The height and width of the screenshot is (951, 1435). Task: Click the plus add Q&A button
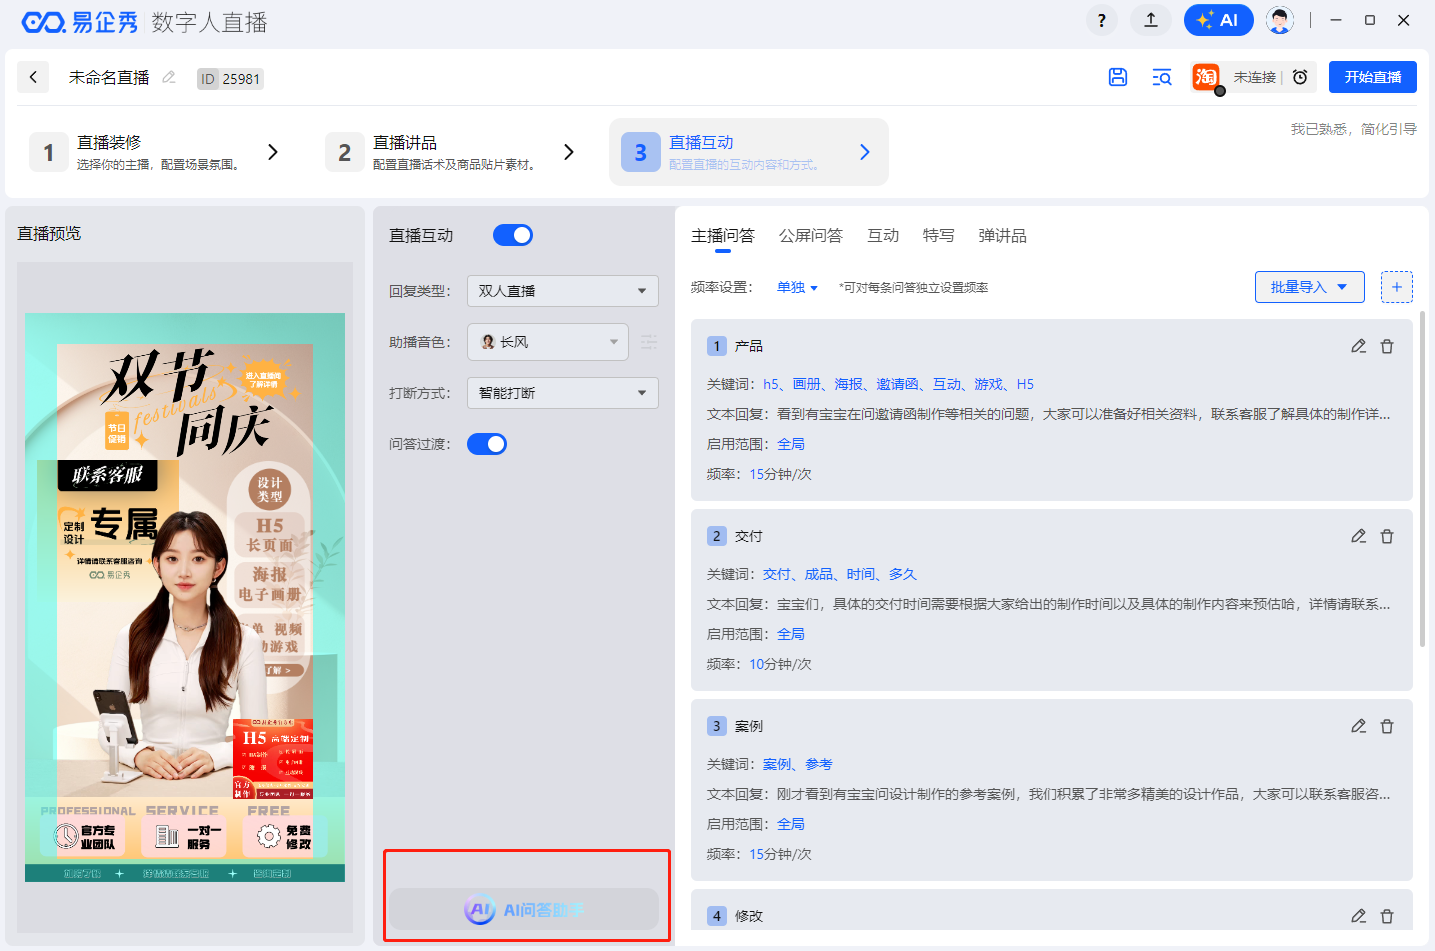pos(1397,287)
